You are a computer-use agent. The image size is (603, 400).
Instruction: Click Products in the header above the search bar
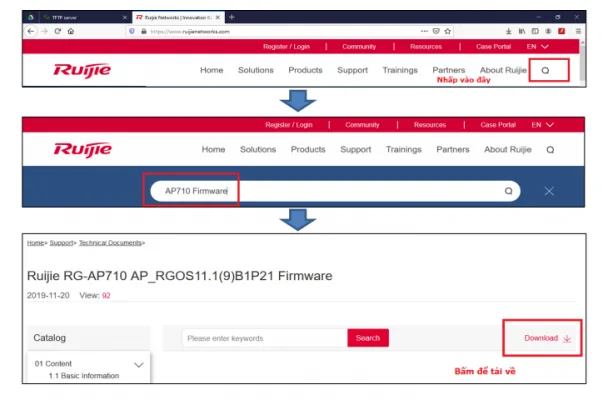coord(308,149)
